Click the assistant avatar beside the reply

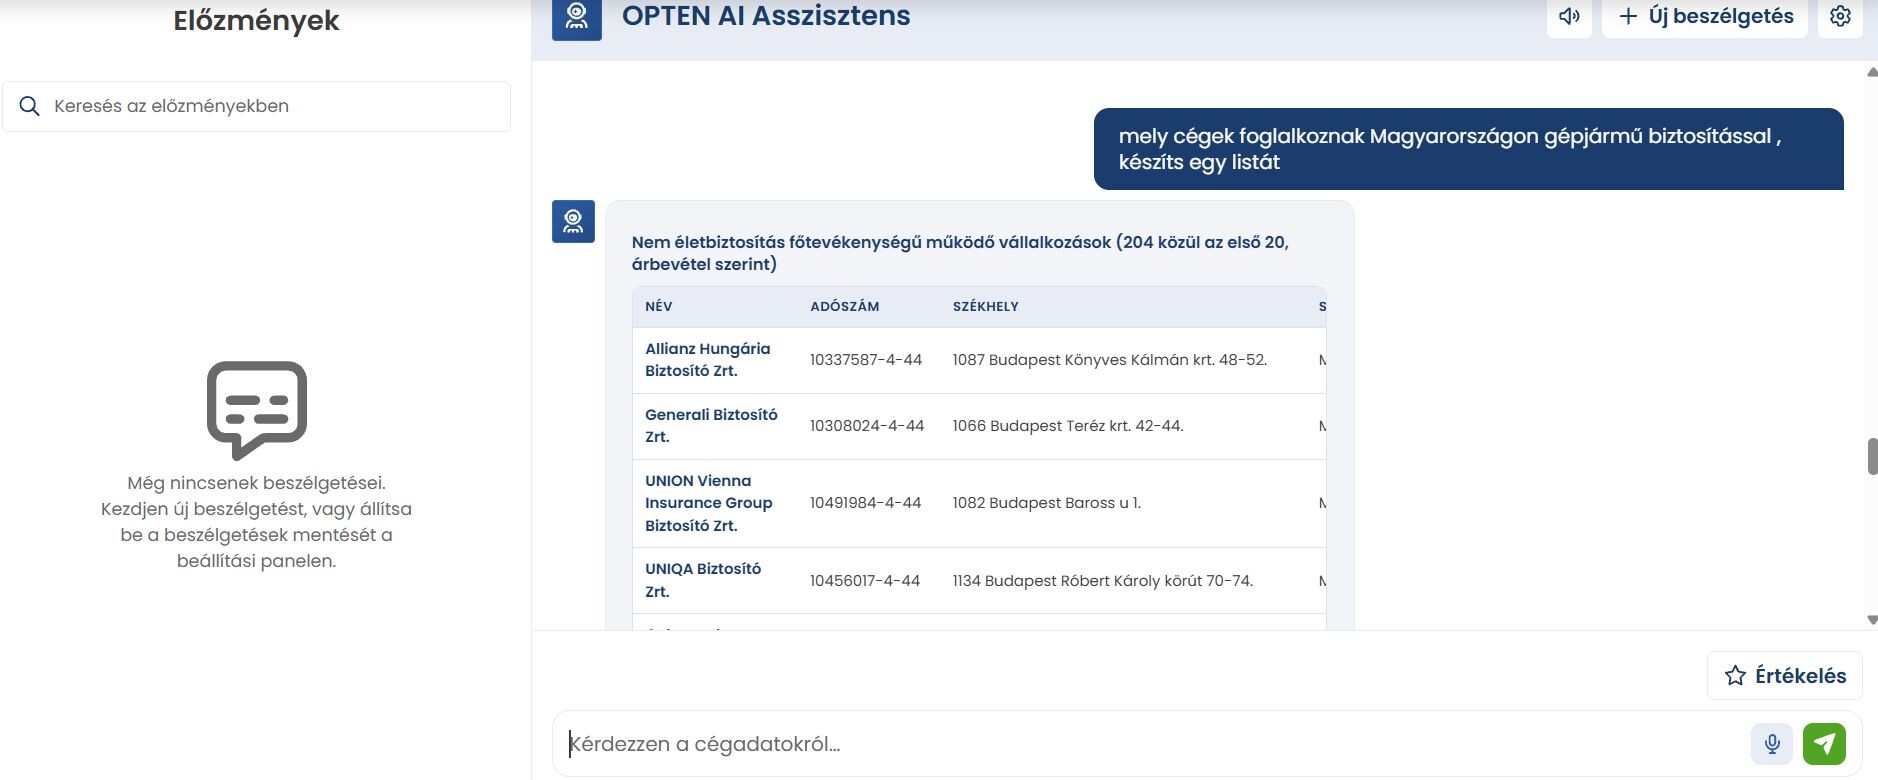(573, 221)
